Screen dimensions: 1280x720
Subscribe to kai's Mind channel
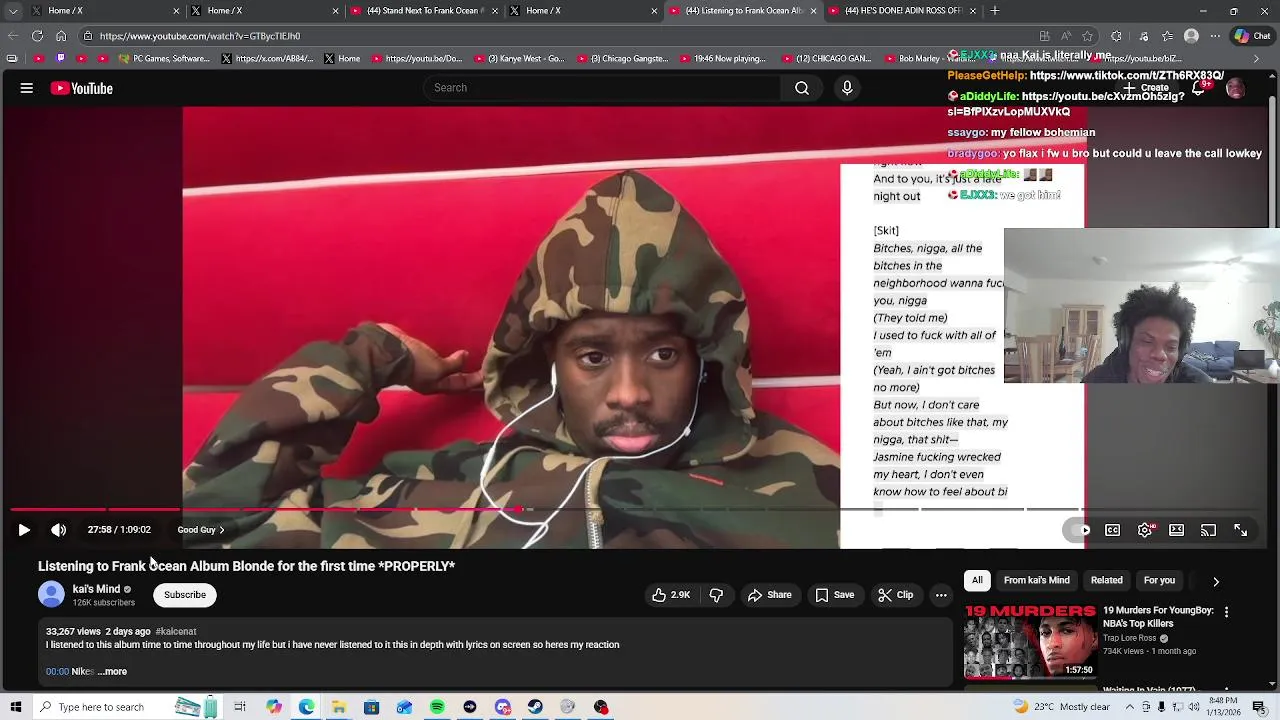185,595
